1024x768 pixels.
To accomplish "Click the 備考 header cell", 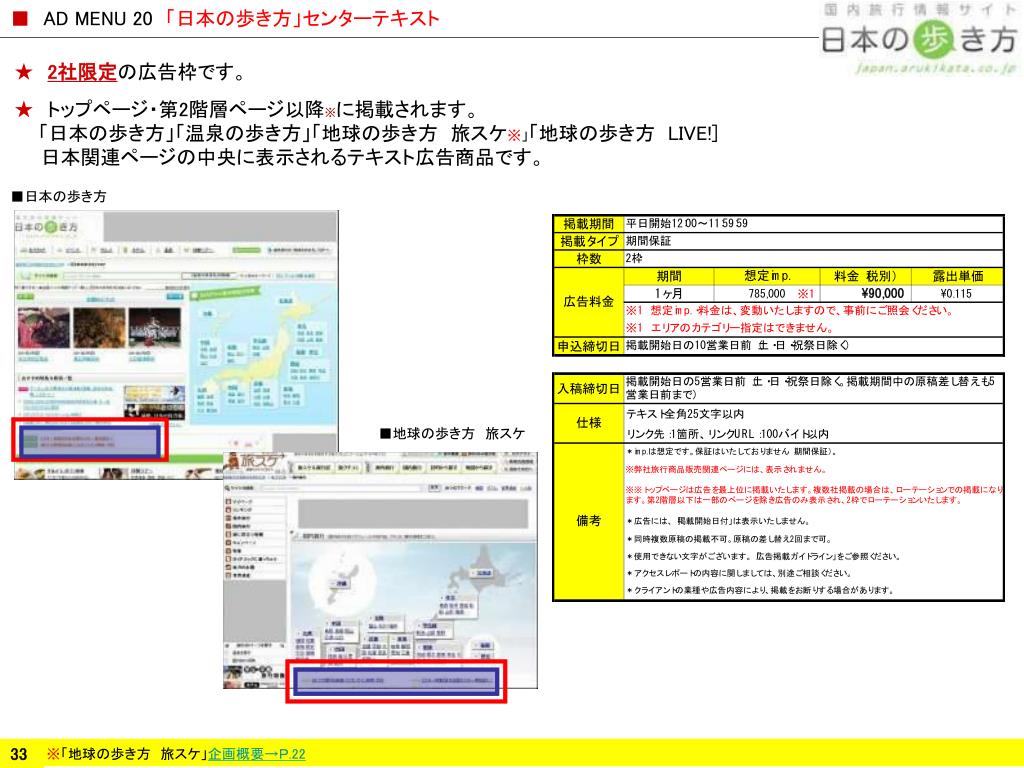I will (x=588, y=521).
